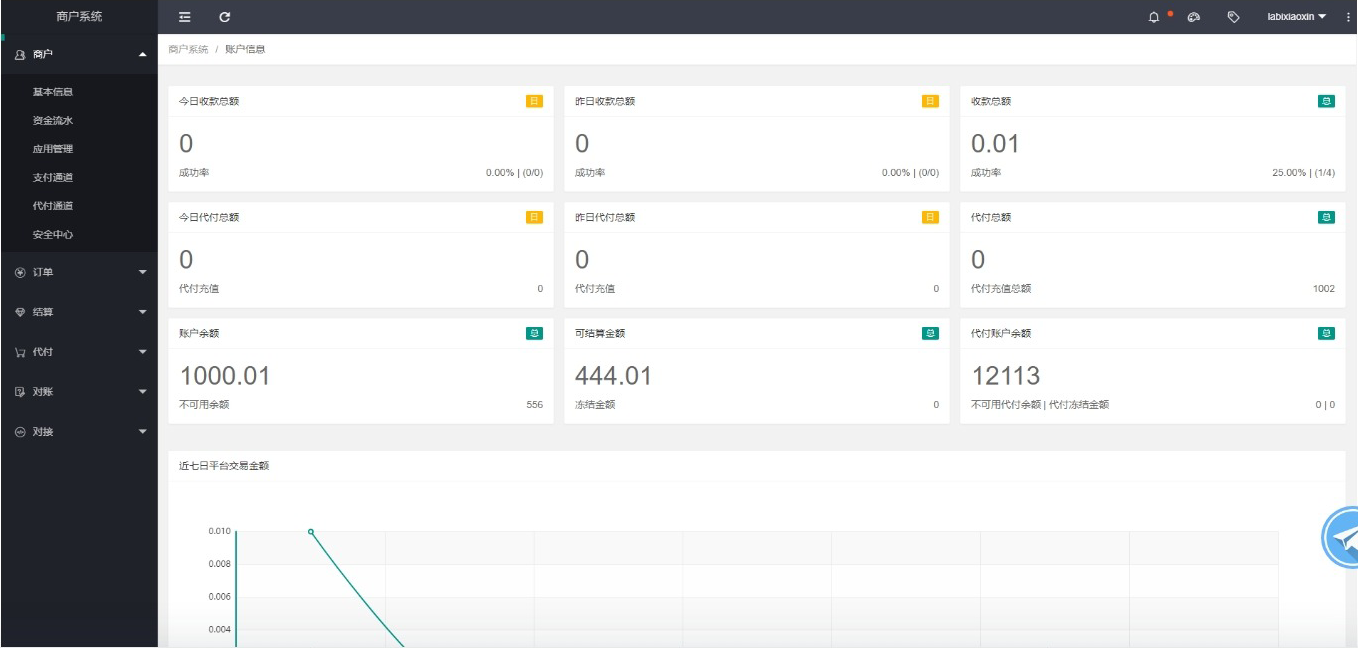Open the floating Telegram paper plane icon
Screen dimensions: 1358x648
point(1343,539)
